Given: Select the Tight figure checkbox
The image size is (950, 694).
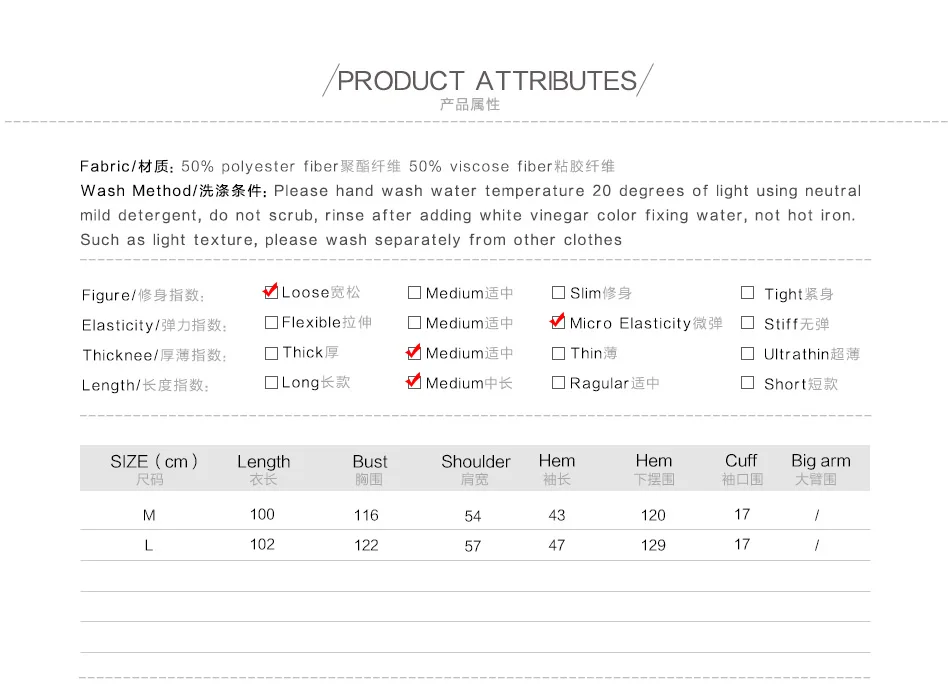Looking at the screenshot, I should [x=748, y=293].
